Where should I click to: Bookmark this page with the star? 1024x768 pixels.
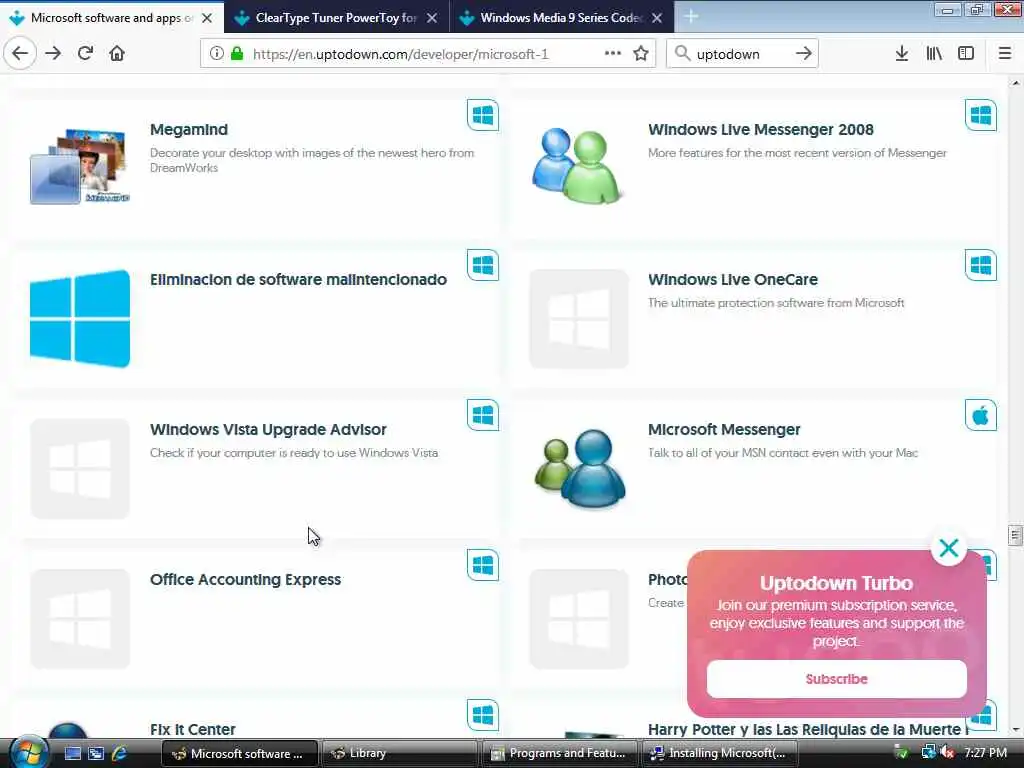coord(641,54)
